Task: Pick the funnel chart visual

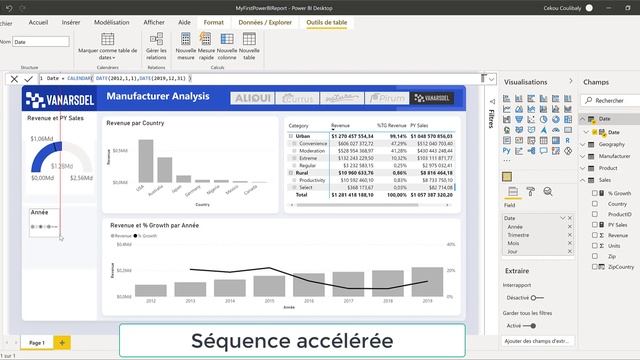Action: tap(519, 119)
